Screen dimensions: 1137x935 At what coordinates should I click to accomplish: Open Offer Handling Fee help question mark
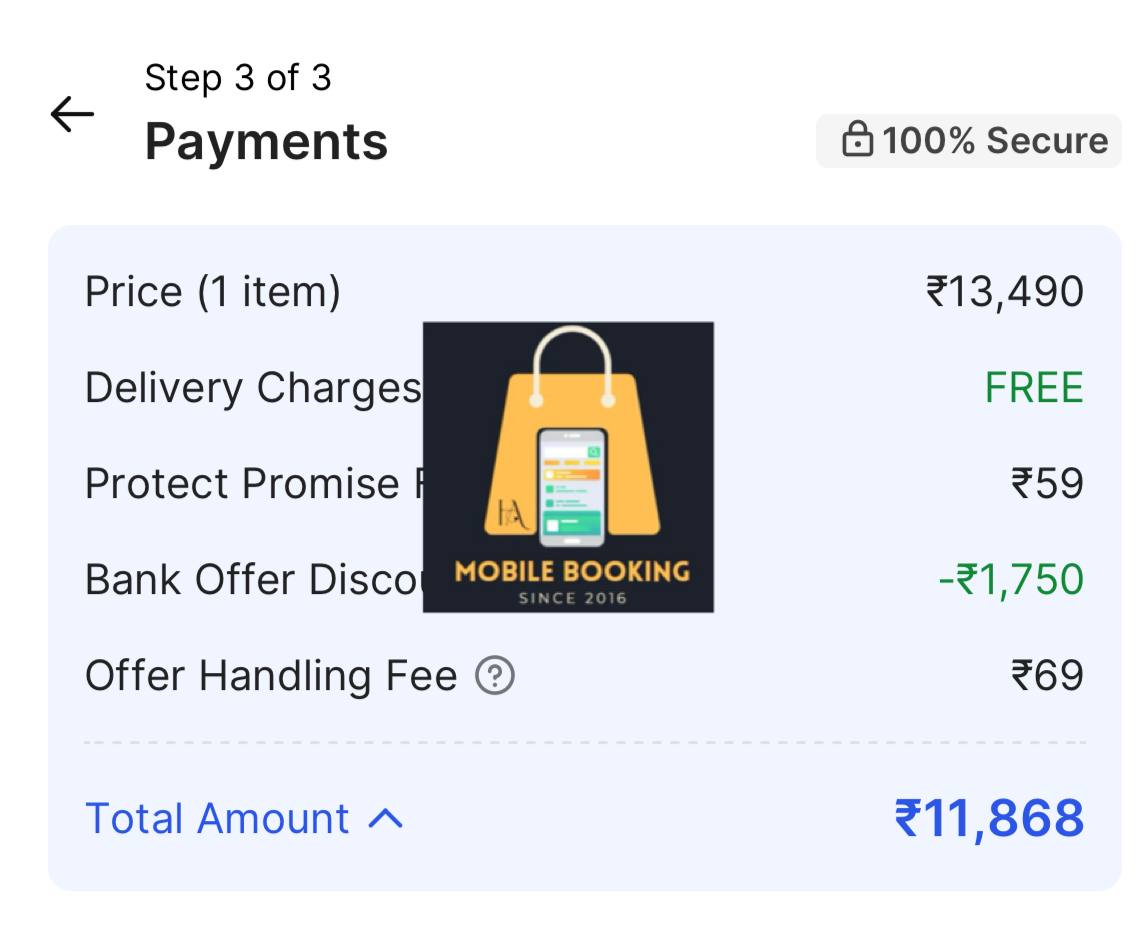click(495, 675)
